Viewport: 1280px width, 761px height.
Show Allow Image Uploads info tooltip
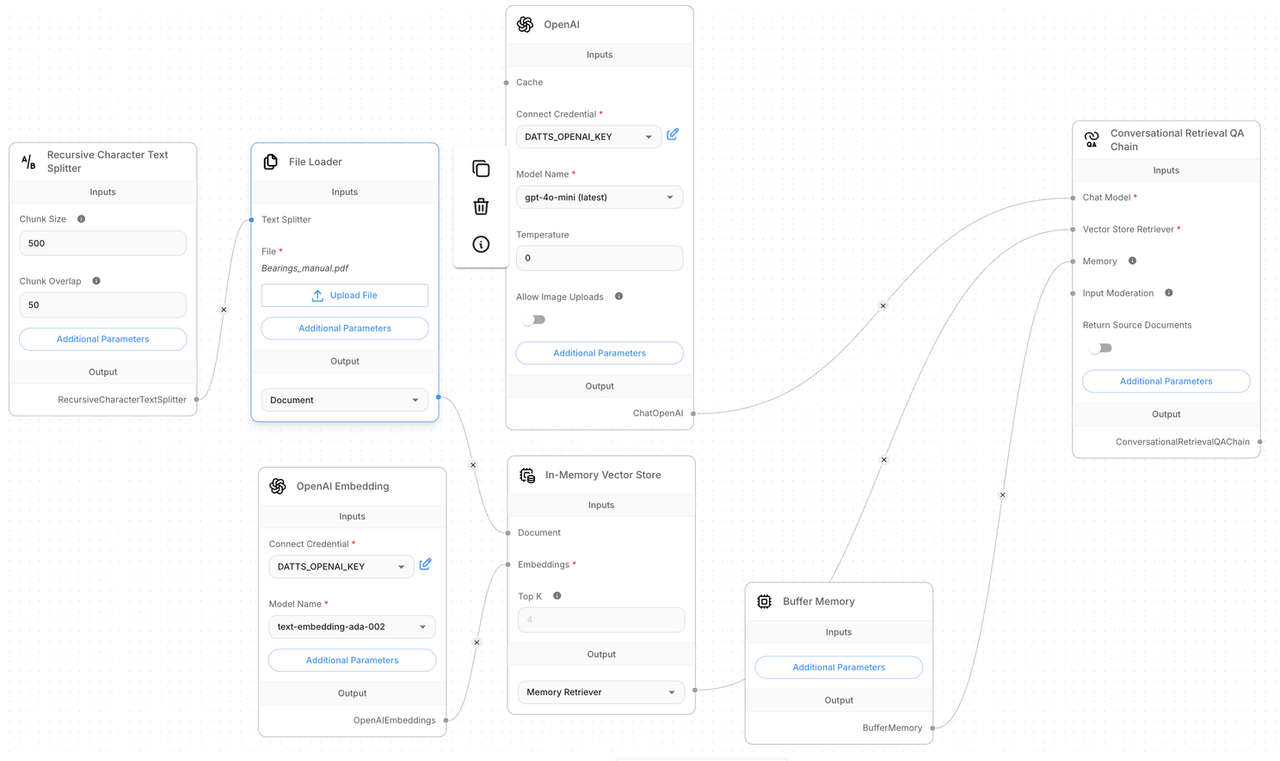[619, 296]
